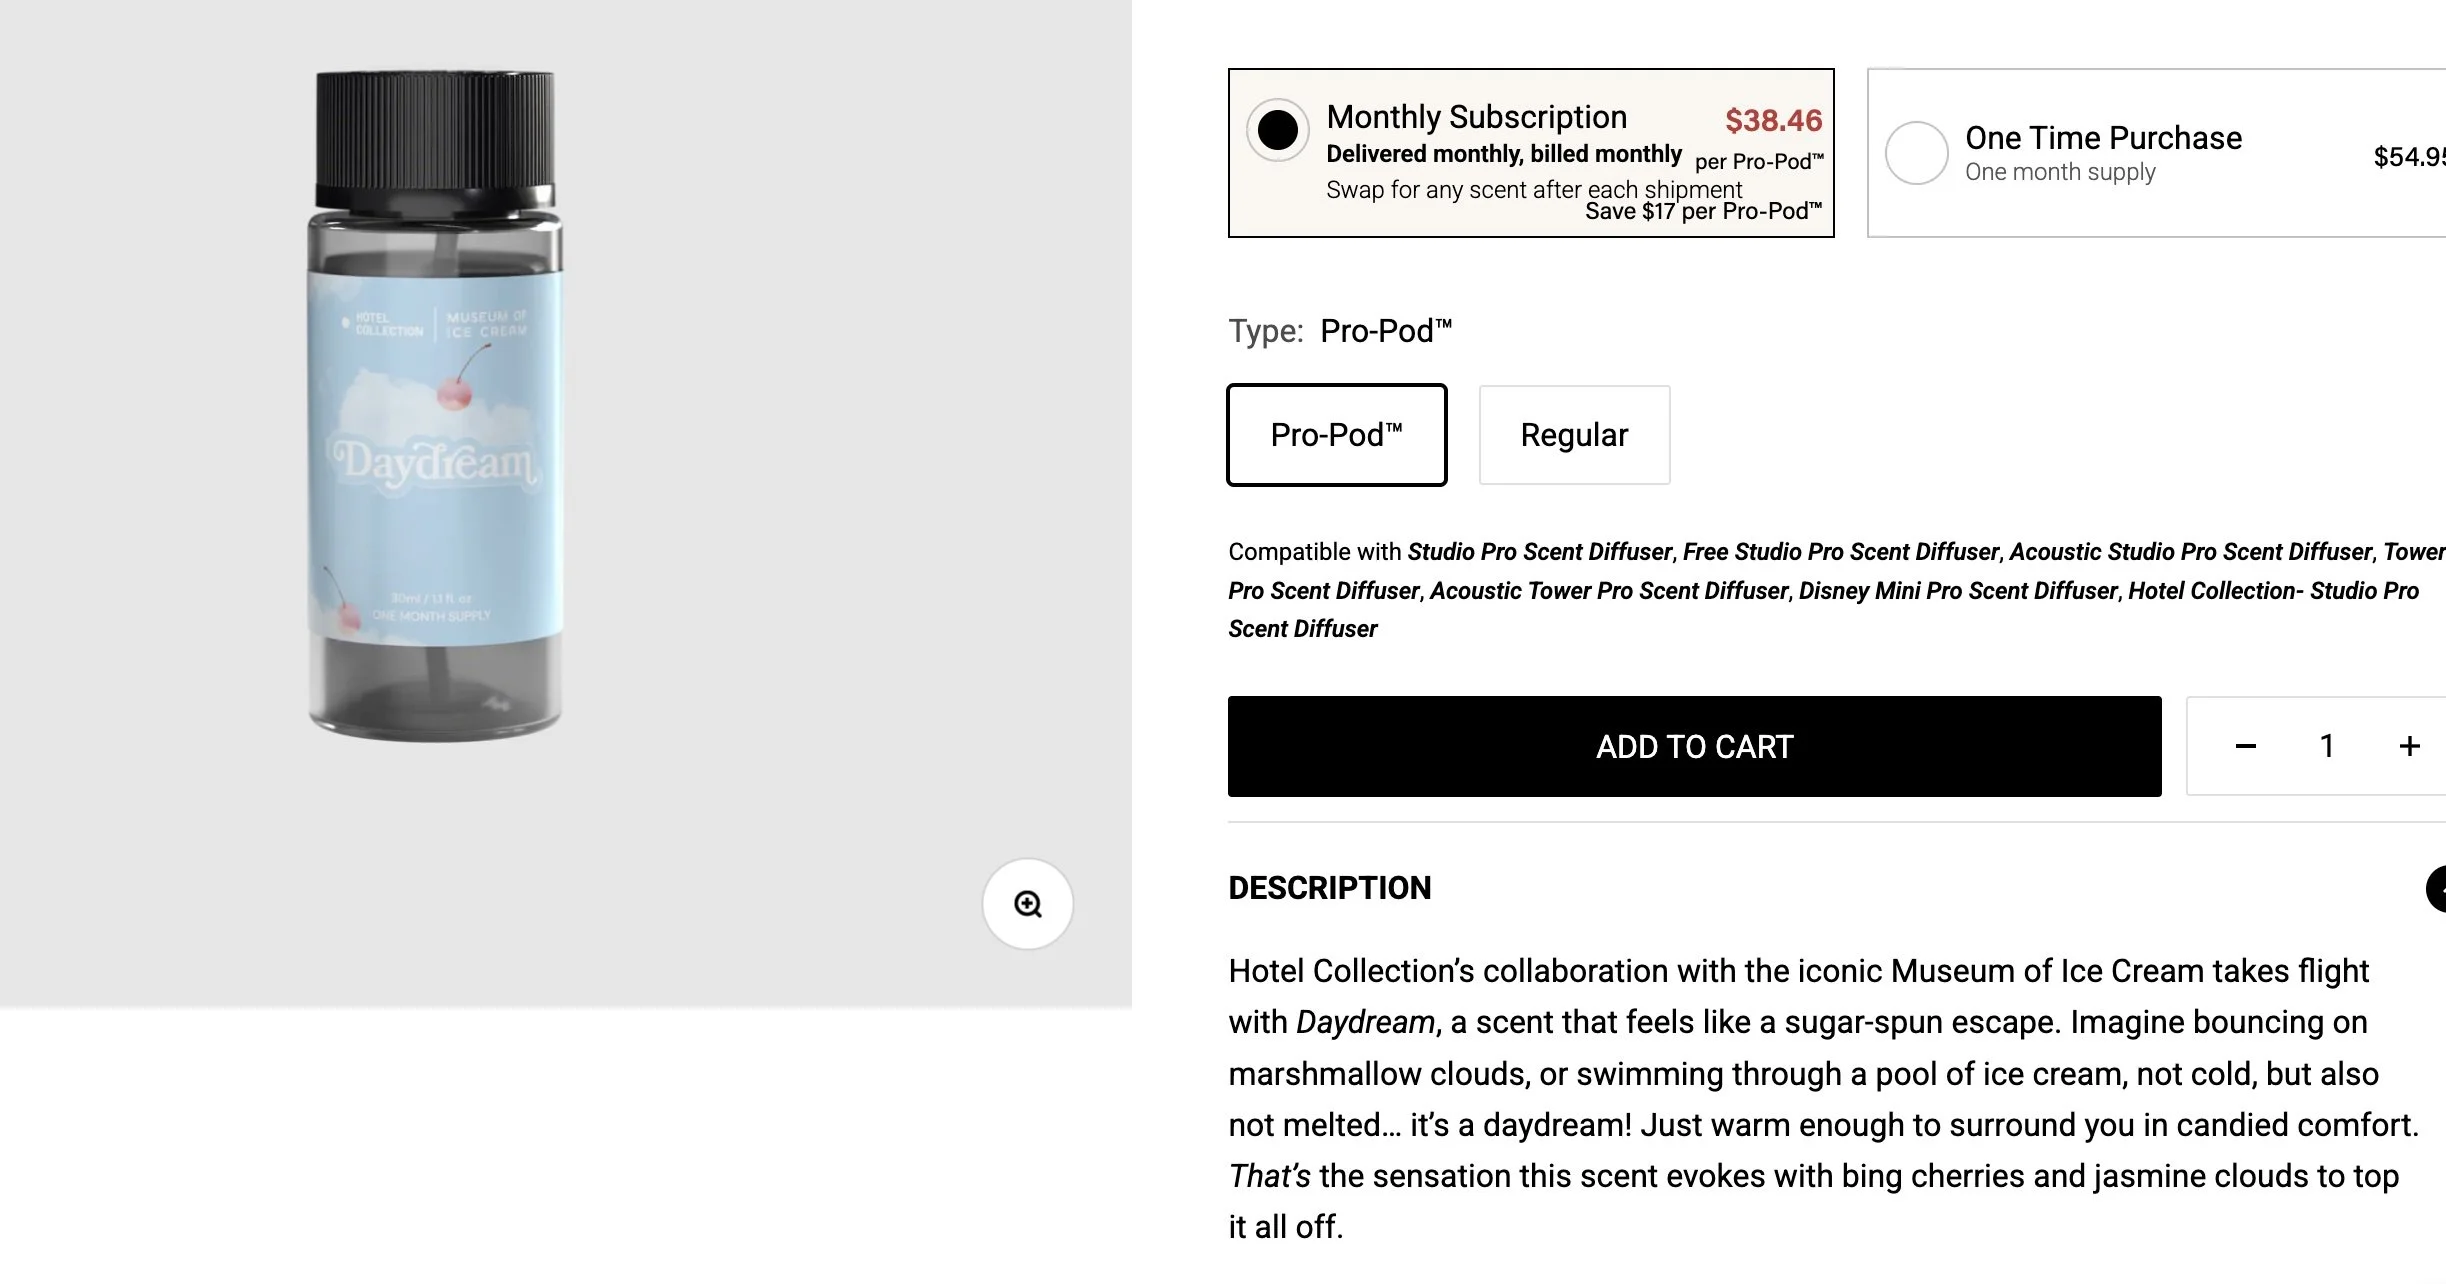Open the first Studio Pro Scent Diffuser link

coord(1539,552)
